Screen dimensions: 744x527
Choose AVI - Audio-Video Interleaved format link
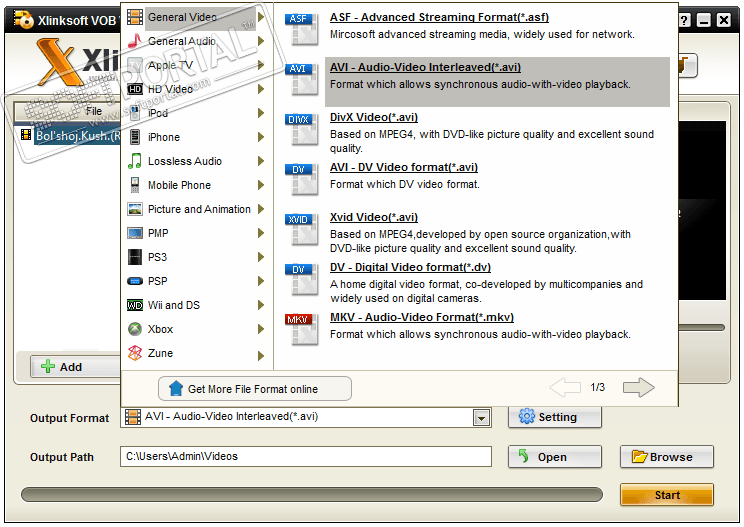(x=425, y=67)
